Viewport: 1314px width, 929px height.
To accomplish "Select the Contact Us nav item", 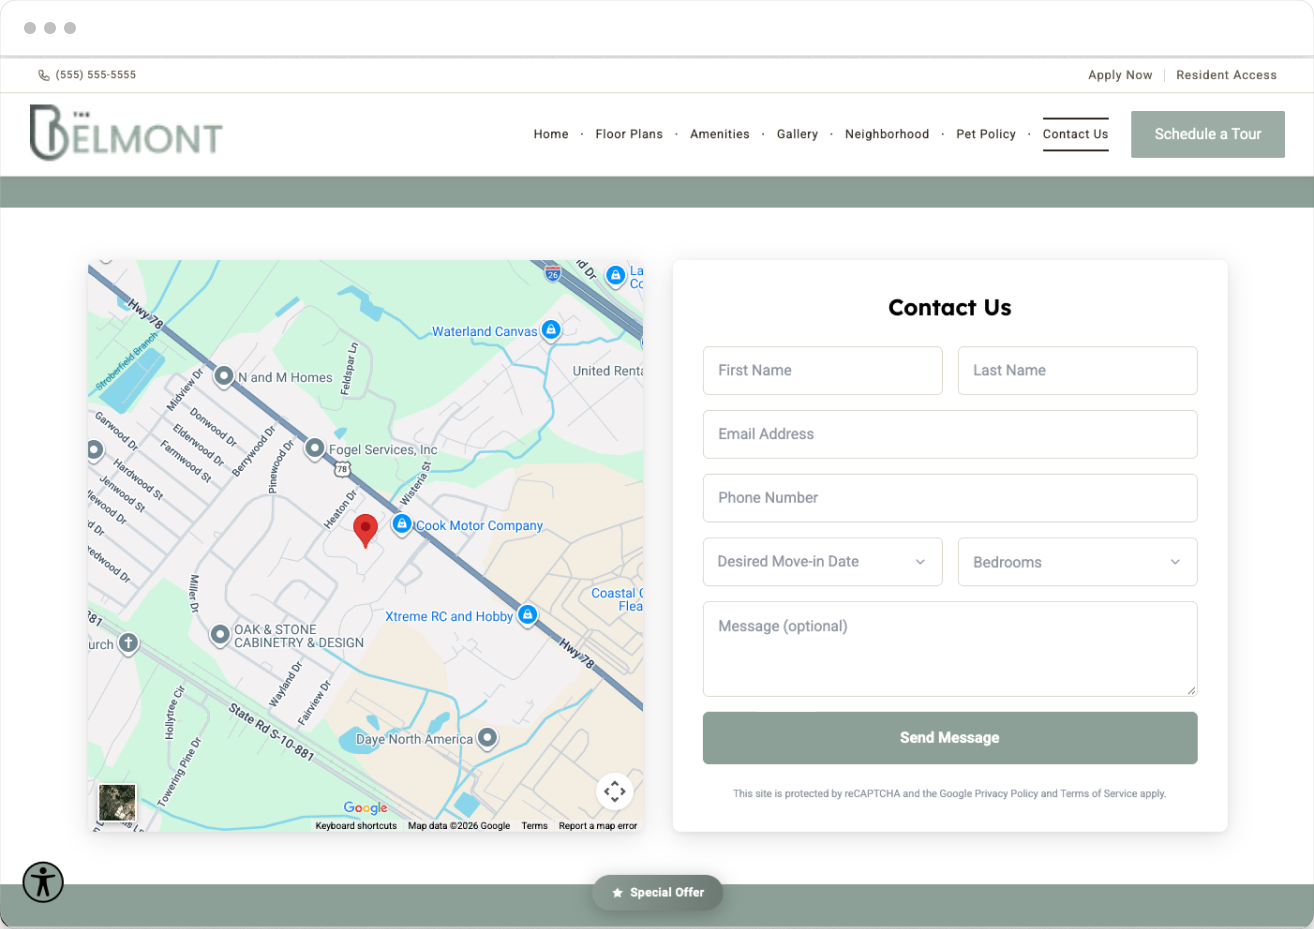I will (x=1076, y=134).
